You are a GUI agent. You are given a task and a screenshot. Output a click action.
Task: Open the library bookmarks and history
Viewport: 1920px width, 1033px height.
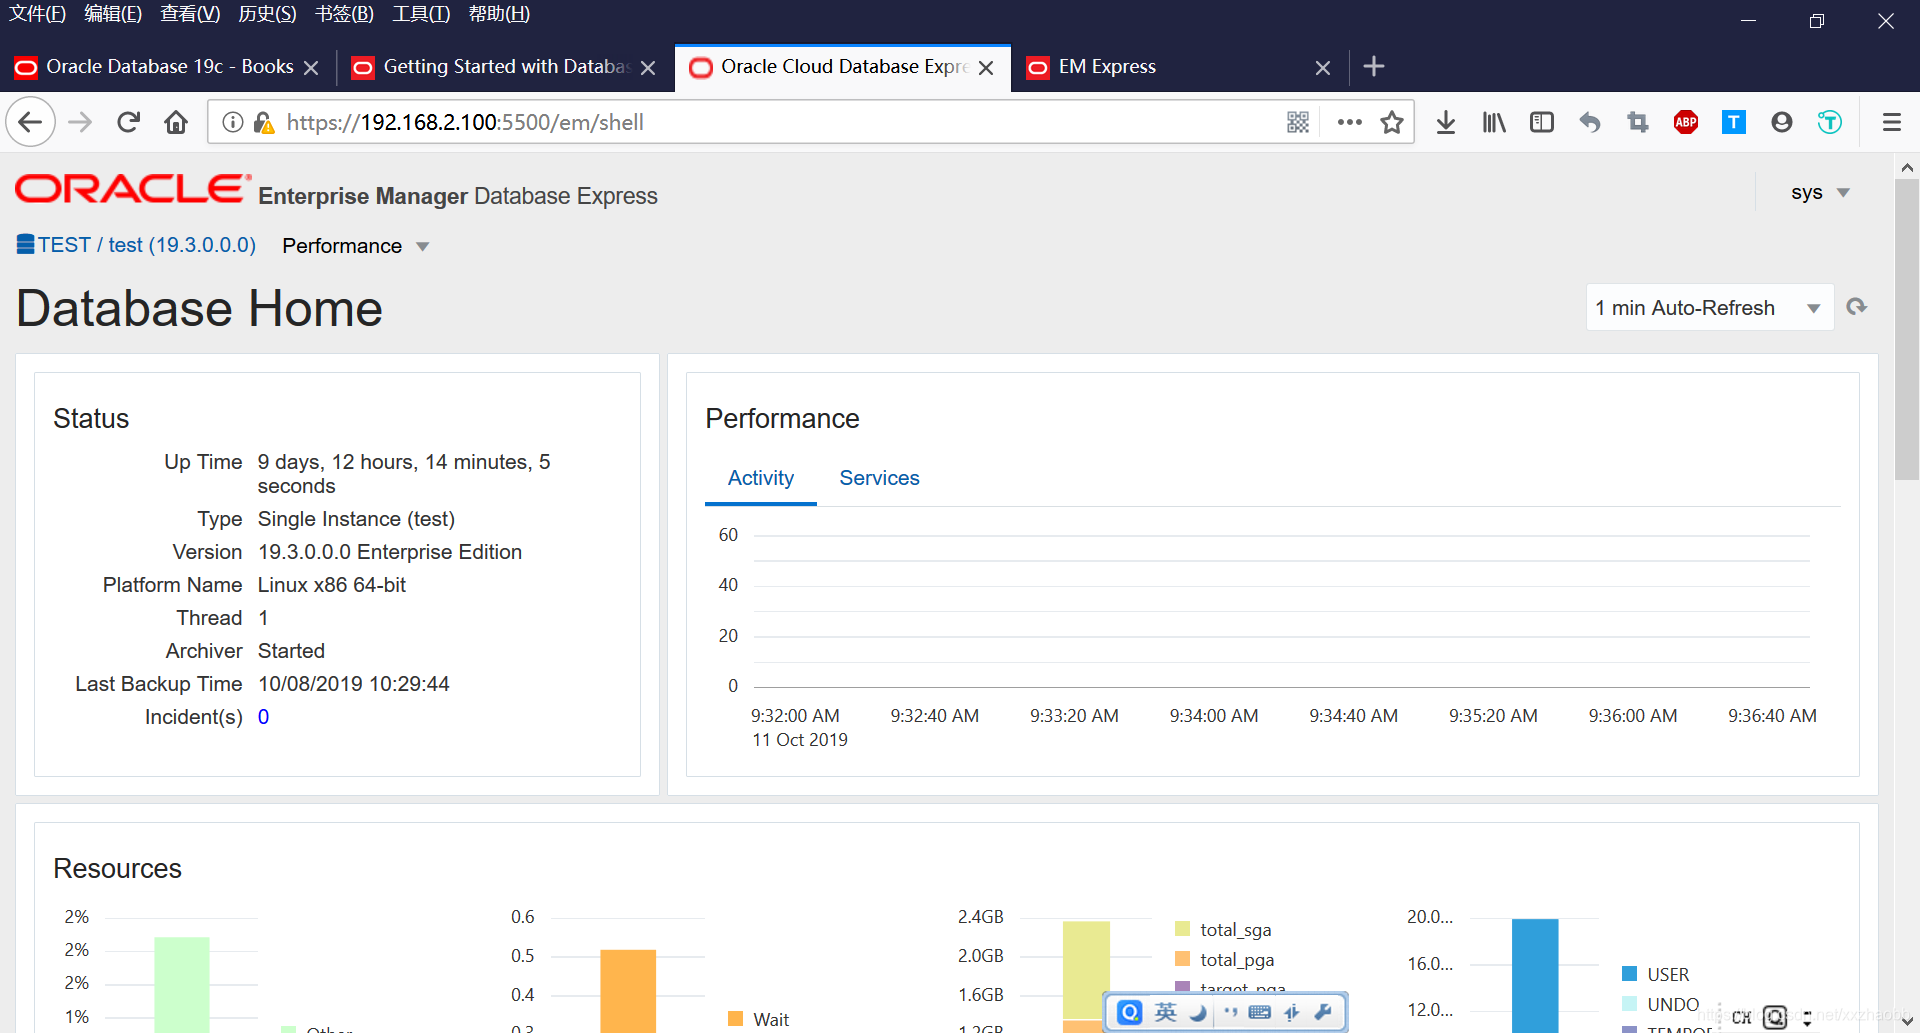1494,122
